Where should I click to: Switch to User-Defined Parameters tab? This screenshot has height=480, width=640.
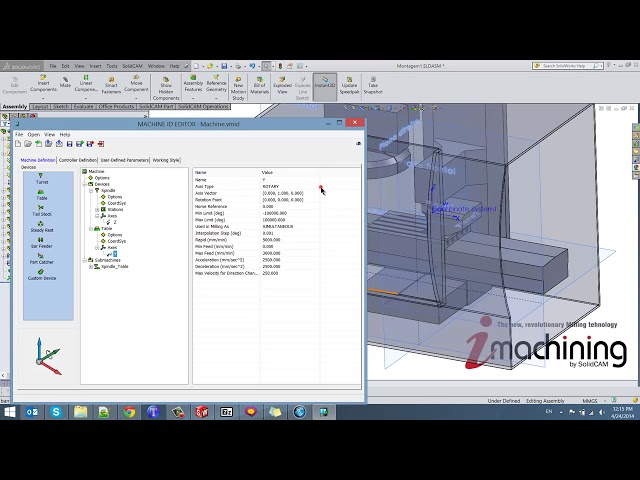pyautogui.click(x=124, y=160)
